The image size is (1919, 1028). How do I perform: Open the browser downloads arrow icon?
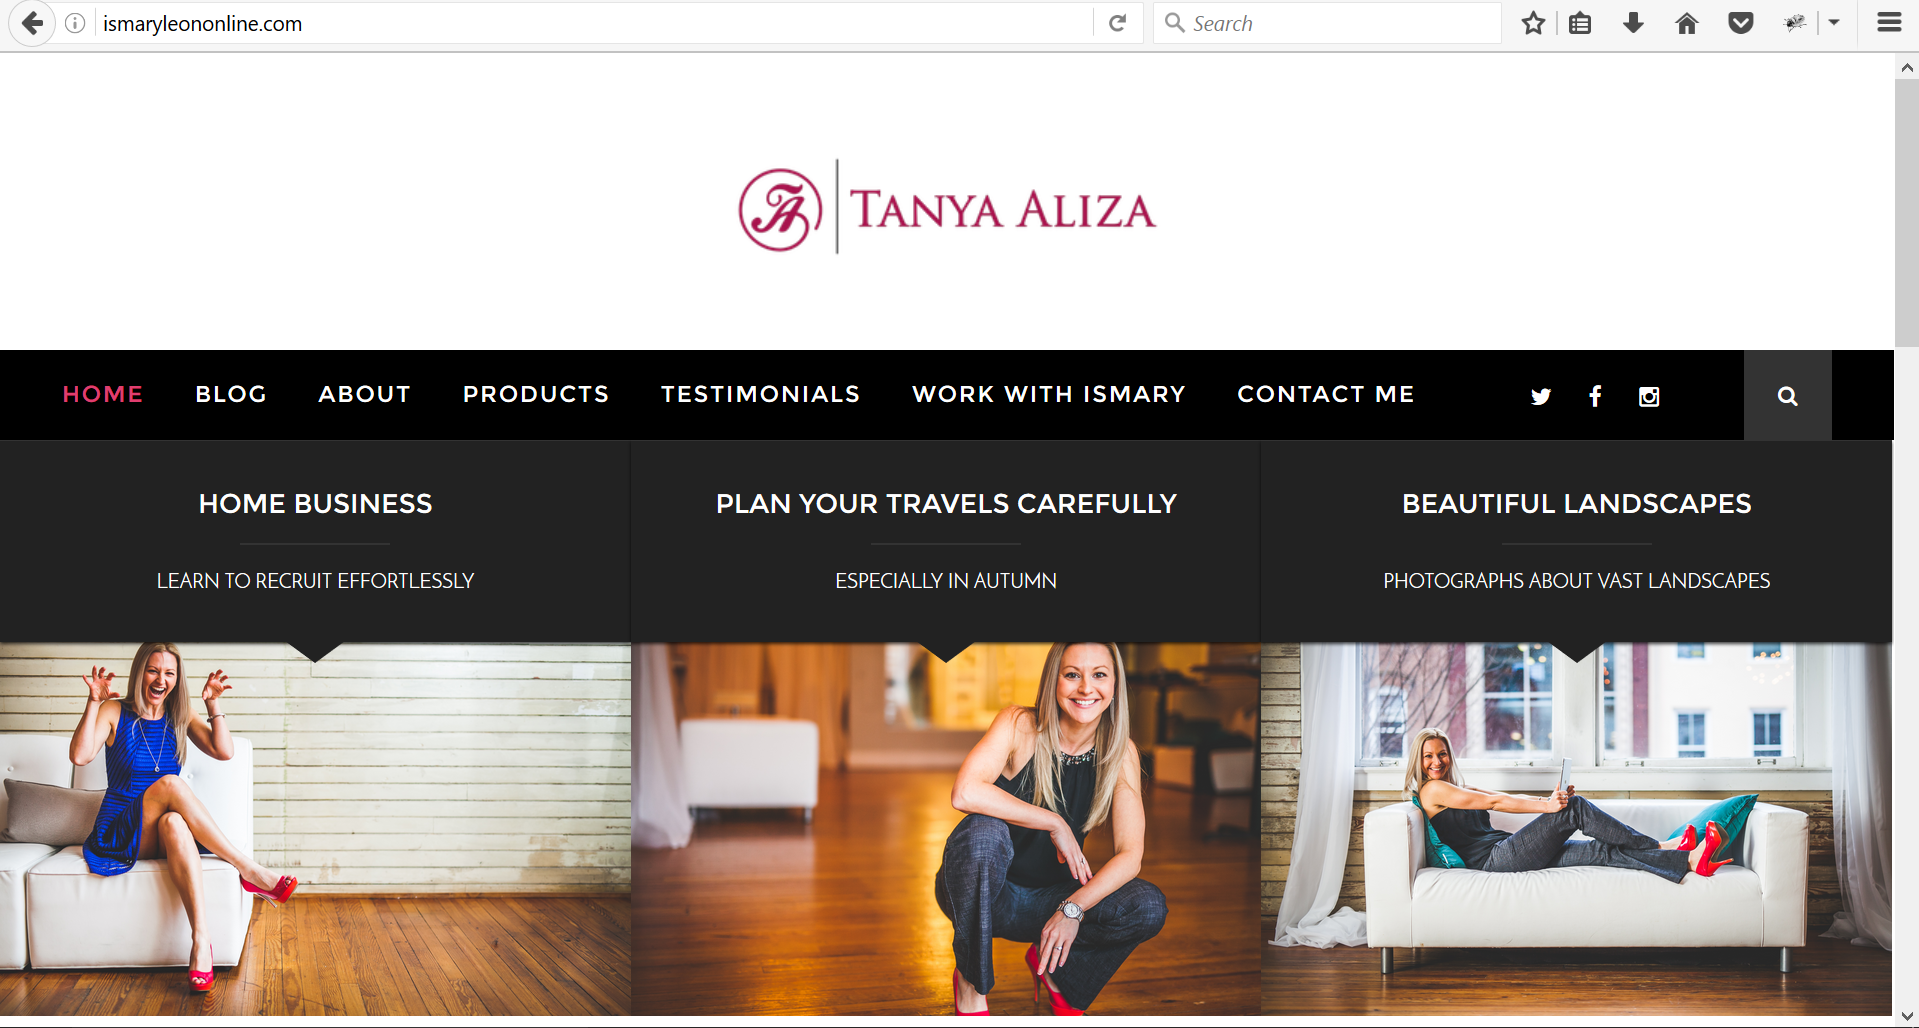pos(1633,23)
